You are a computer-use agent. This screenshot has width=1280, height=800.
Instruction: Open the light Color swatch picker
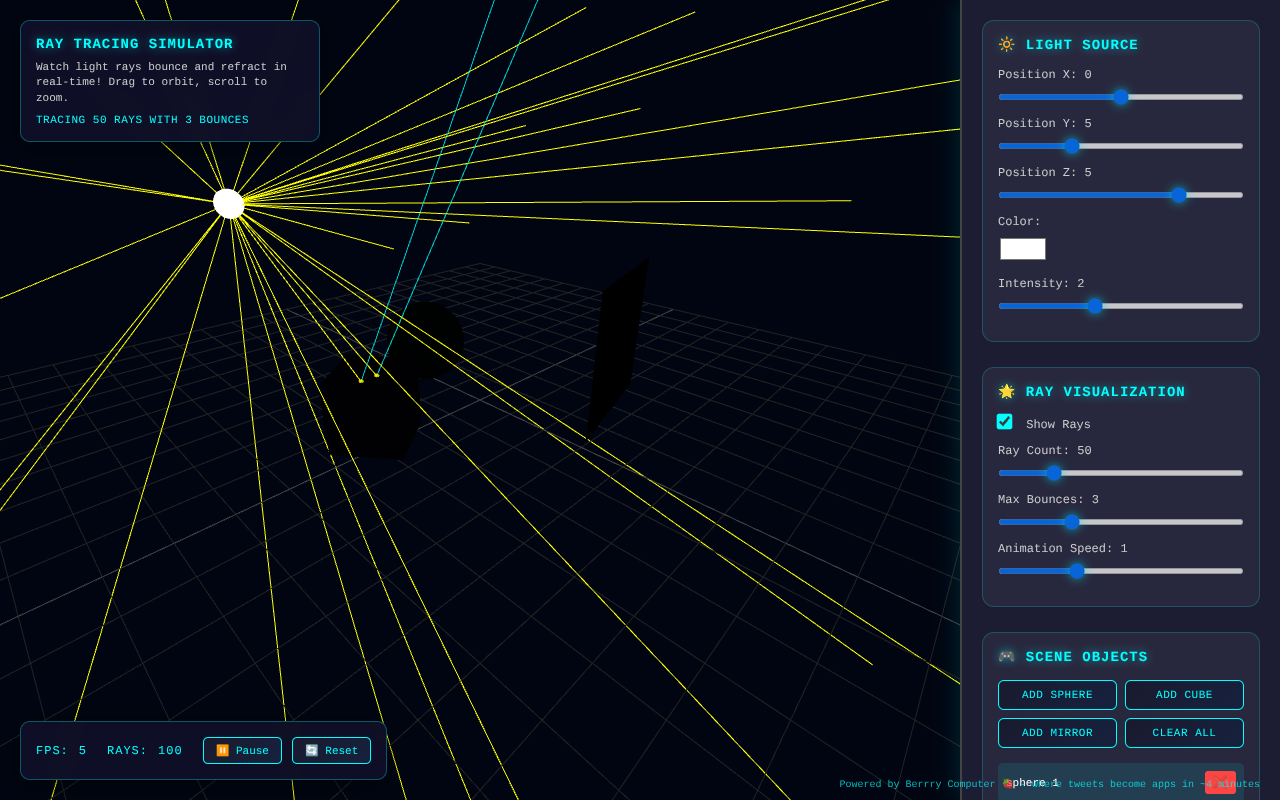point(1022,248)
